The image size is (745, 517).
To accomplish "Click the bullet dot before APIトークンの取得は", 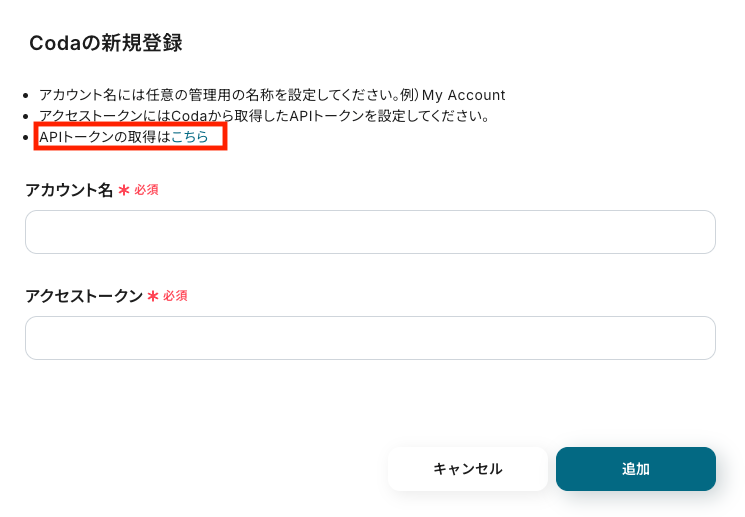I will 27,138.
